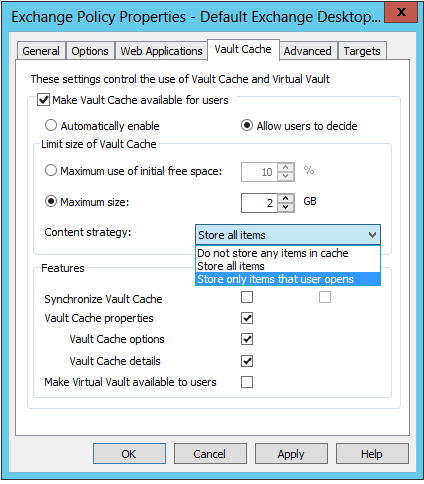Viewport: 424px width, 484px height.
Task: Click the OK button
Action: point(129,454)
